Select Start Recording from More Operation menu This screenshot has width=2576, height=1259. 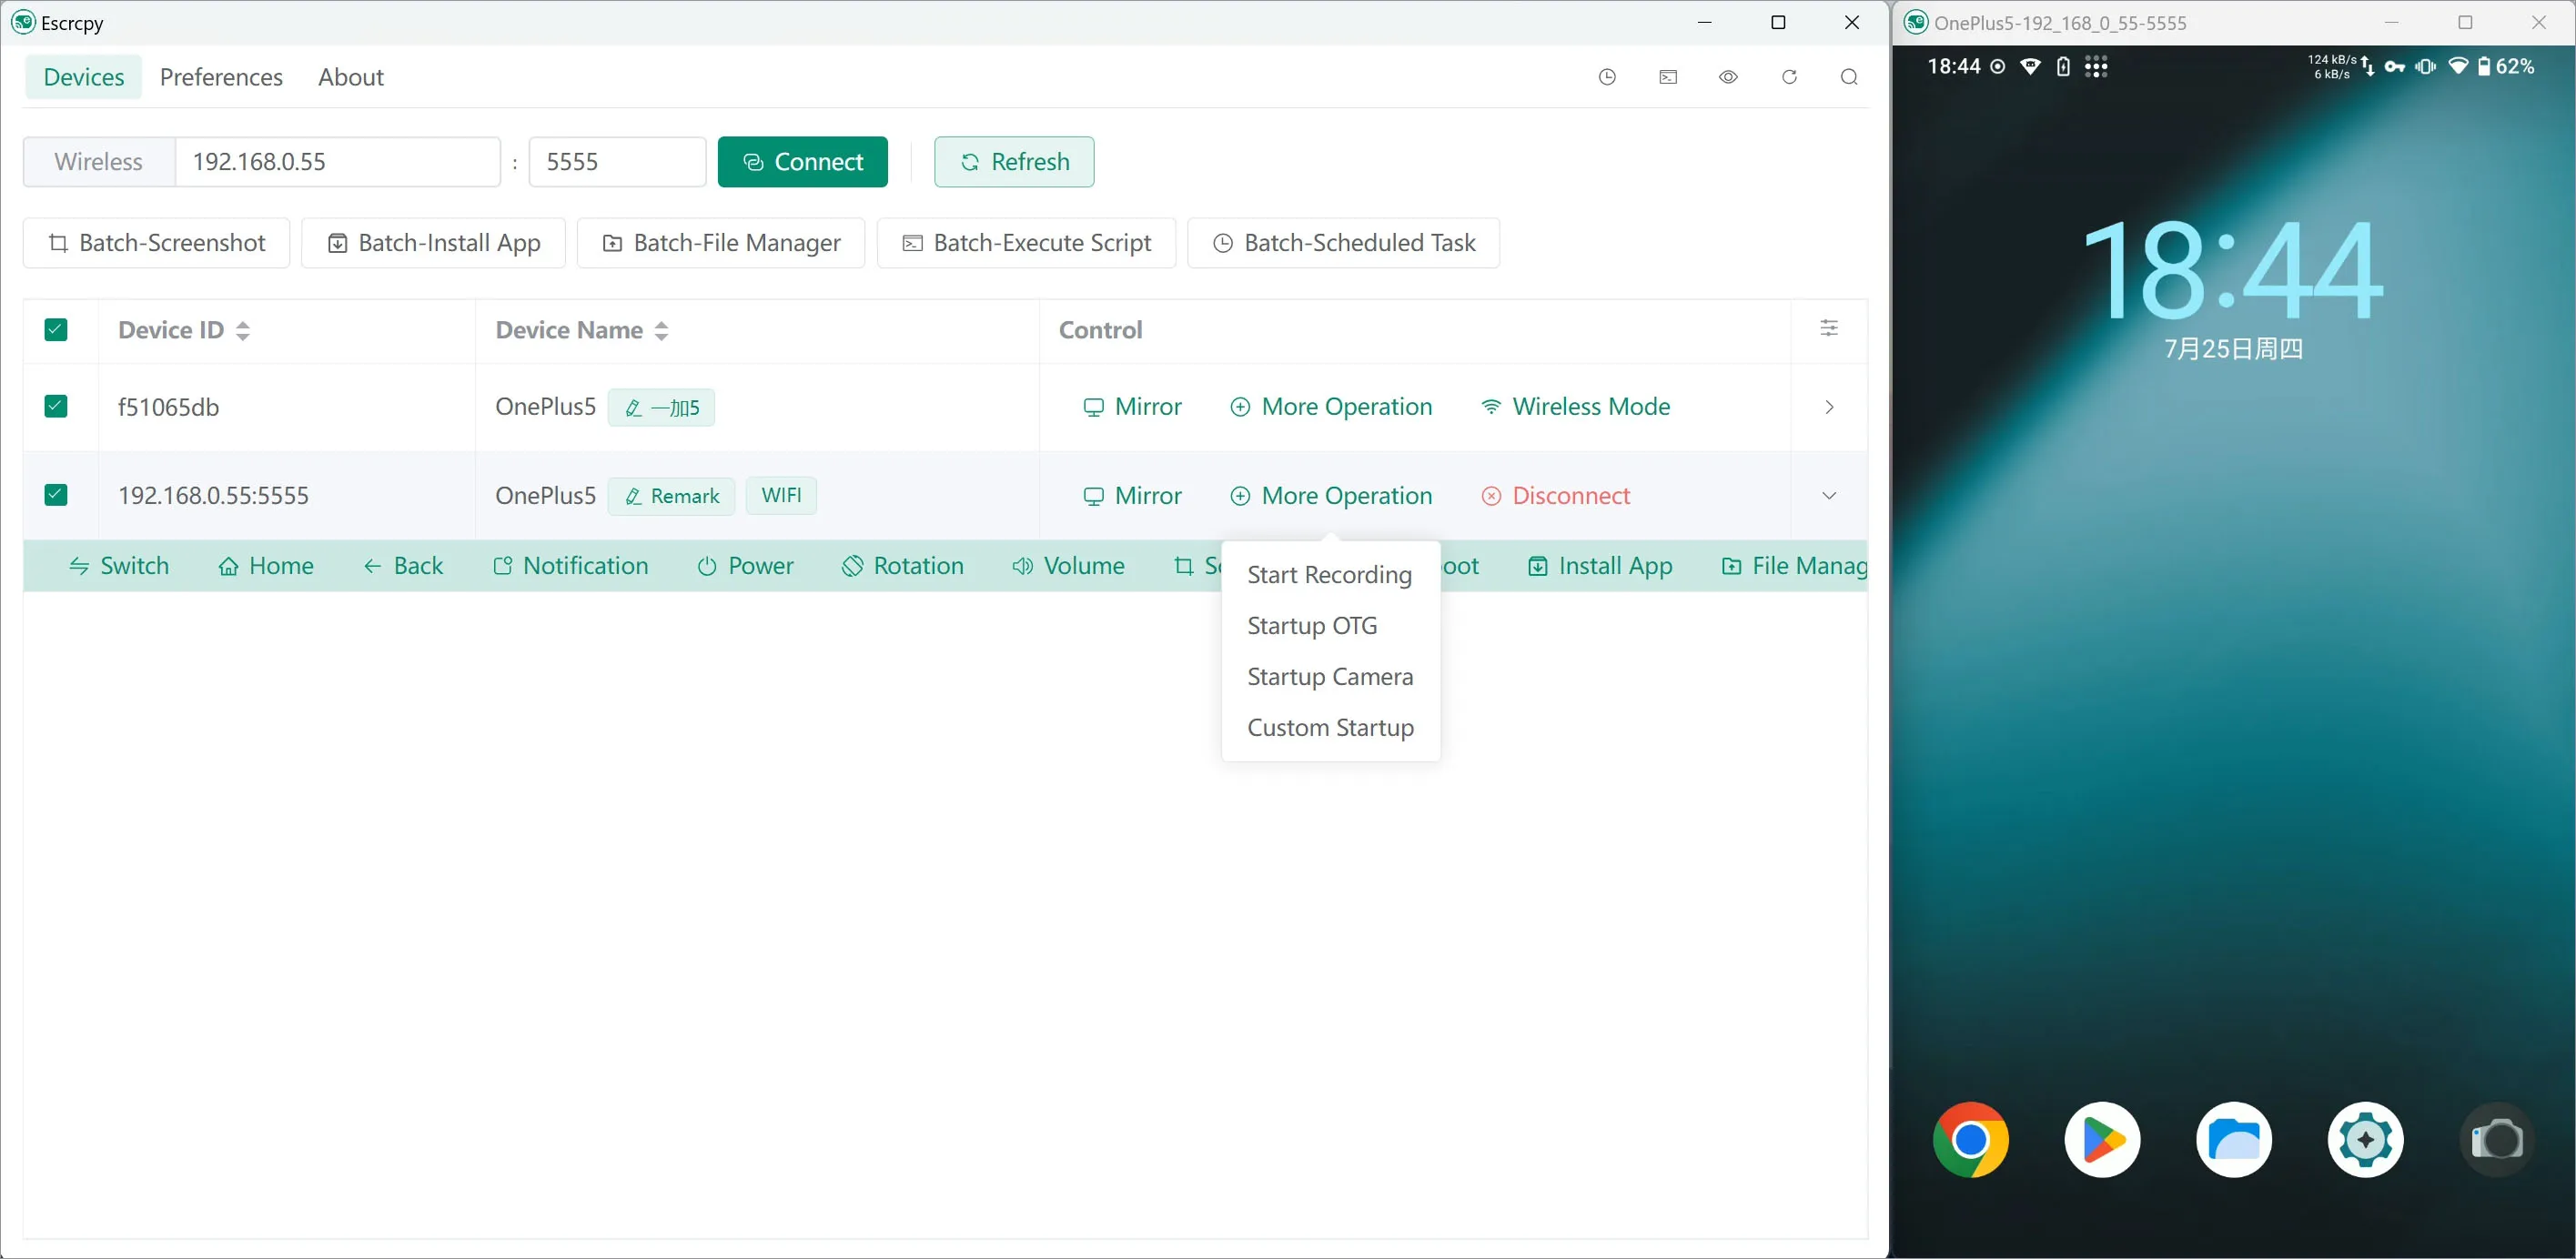click(1329, 573)
